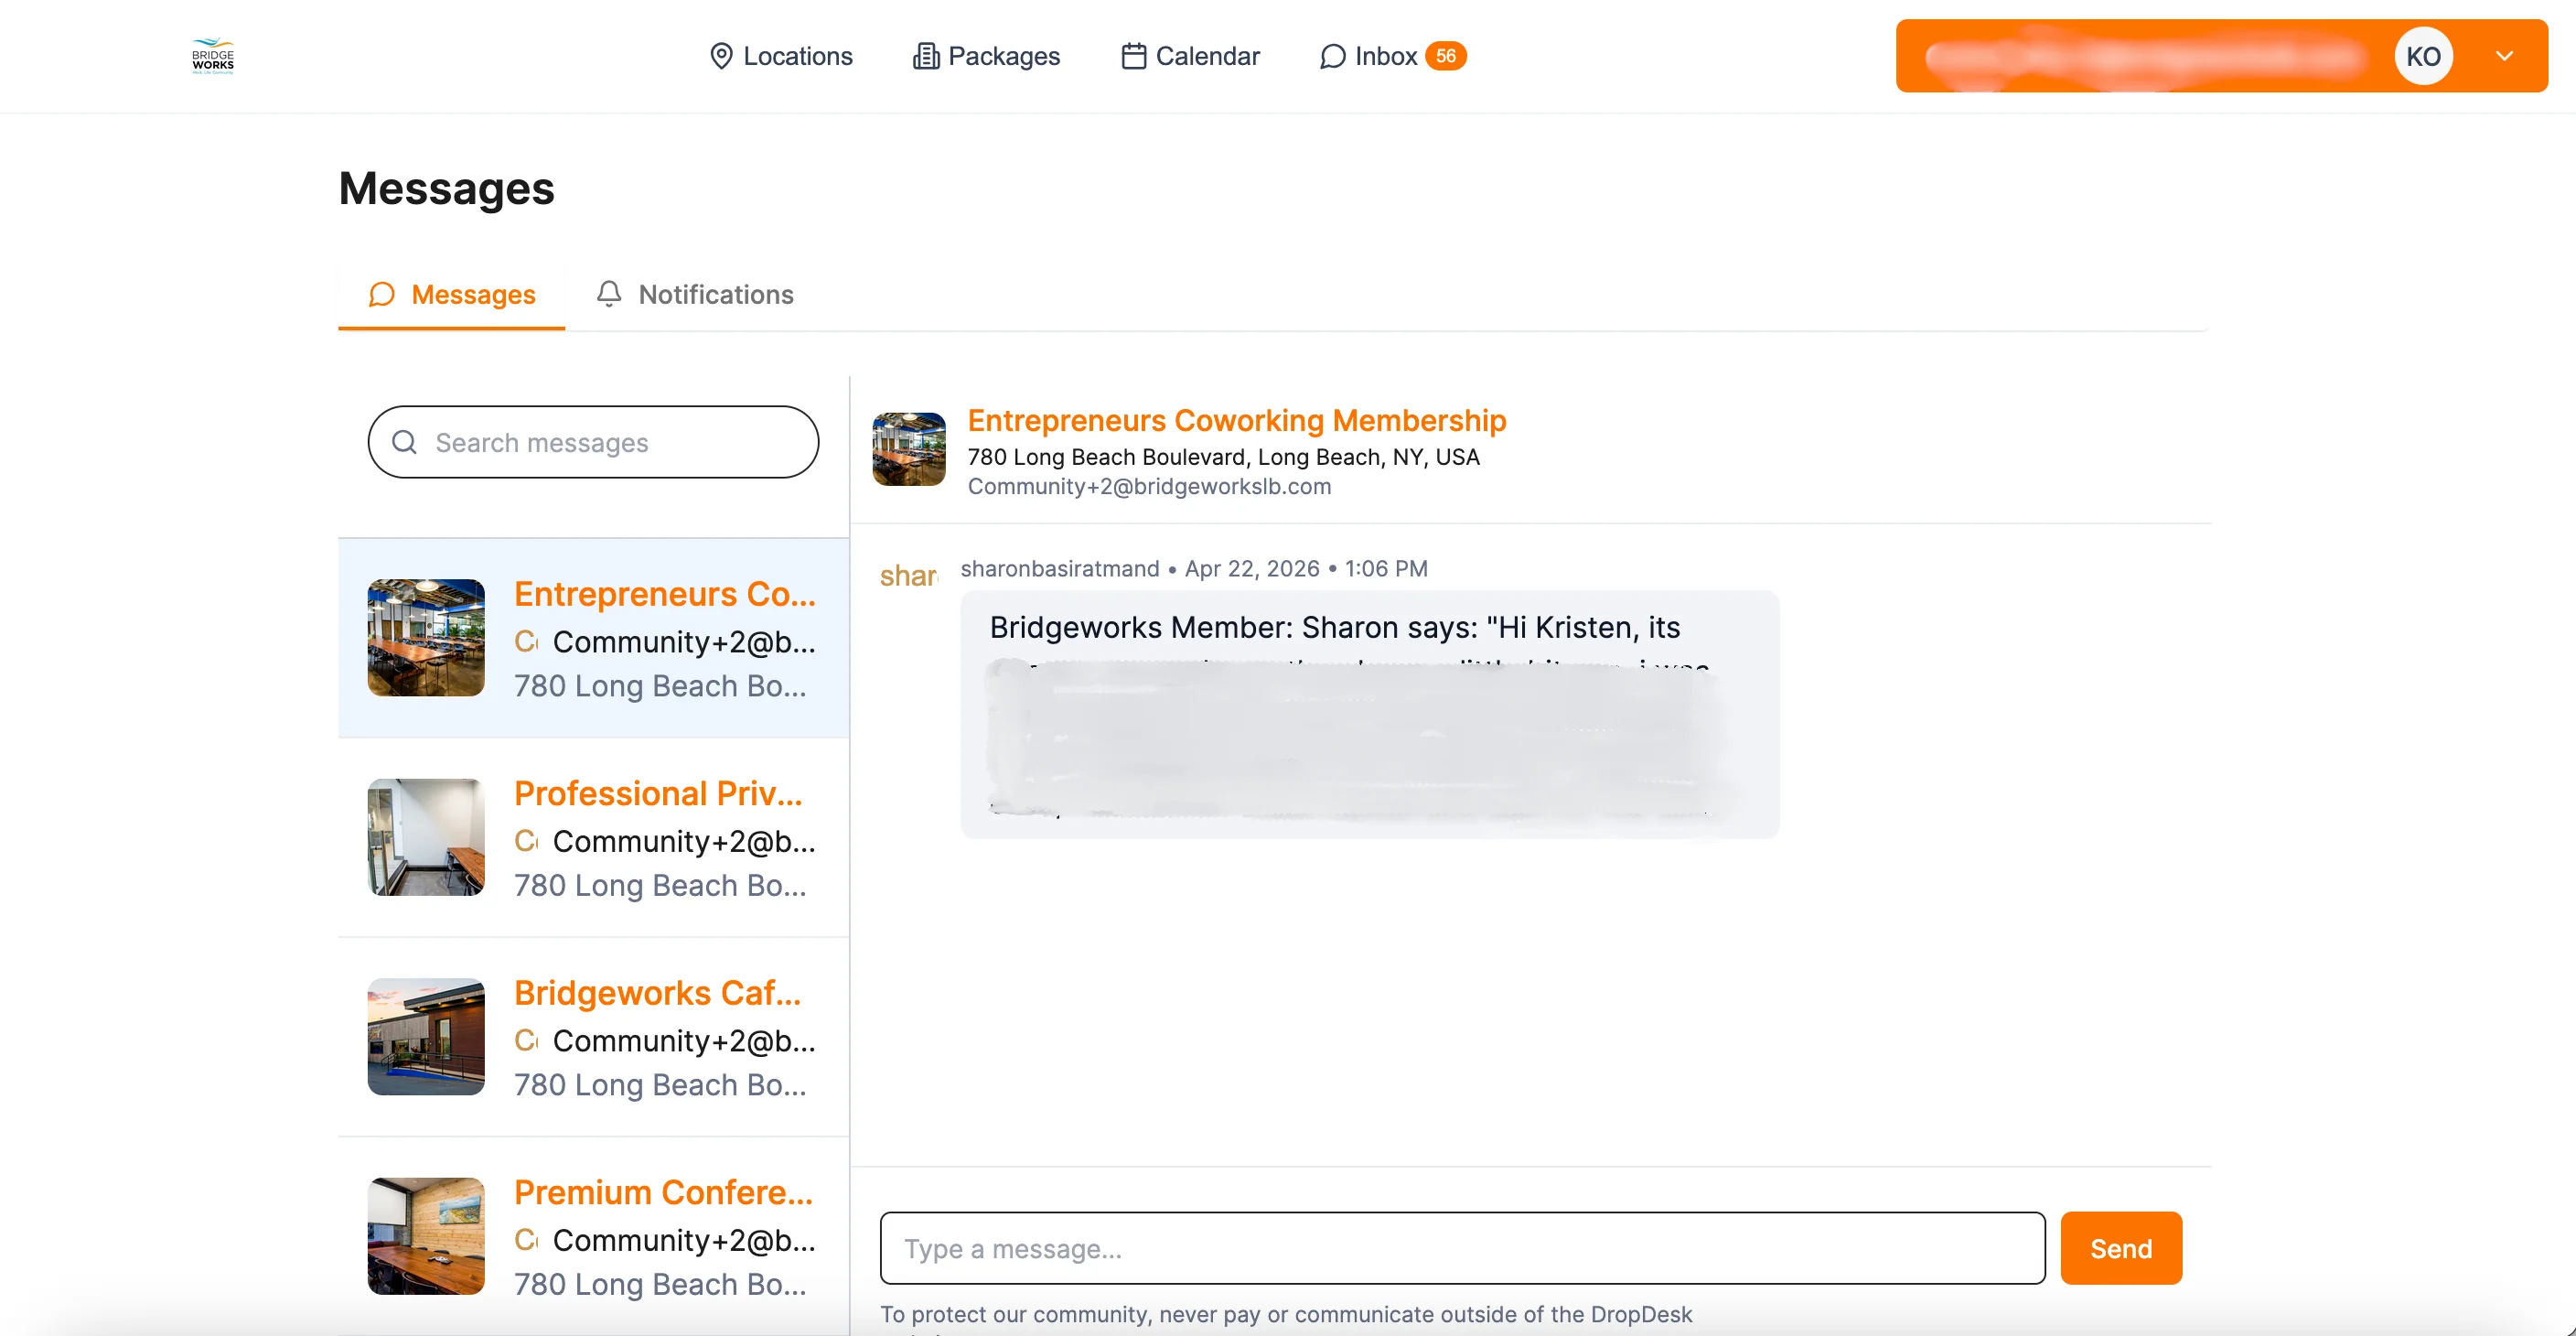Click the address 780 Long Beach Boulevard header text
Viewport: 2576px width, 1336px height.
pyautogui.click(x=1224, y=457)
